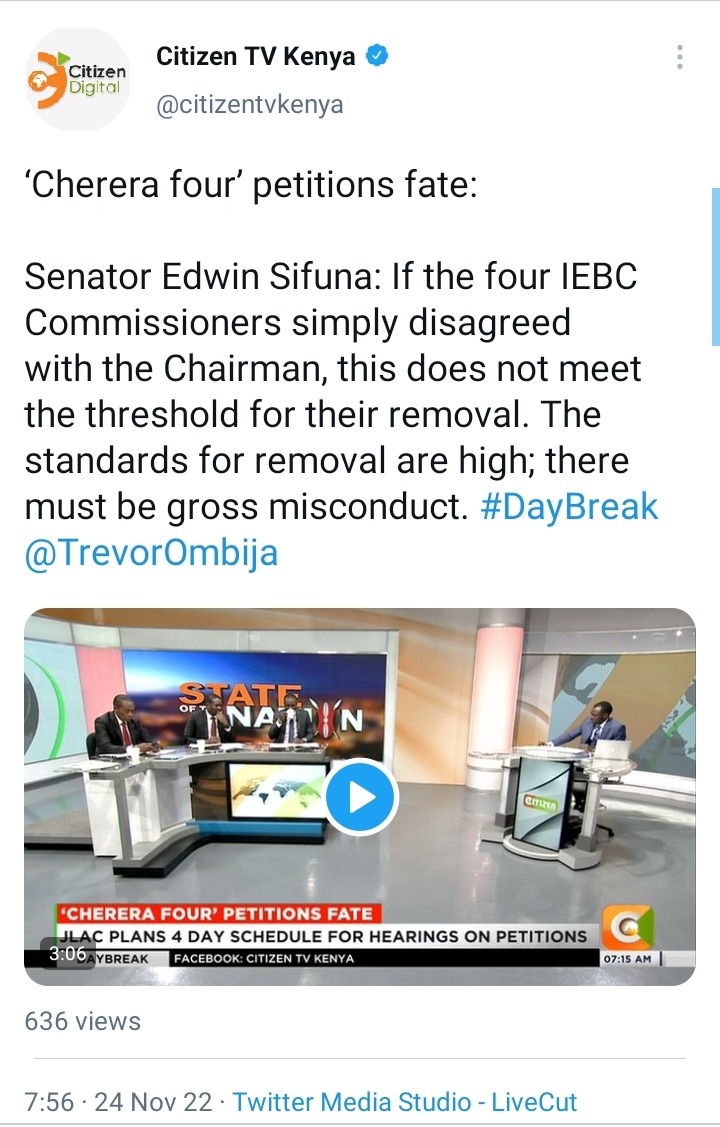Click the JLAC plans 4 day schedule ticker

(323, 936)
